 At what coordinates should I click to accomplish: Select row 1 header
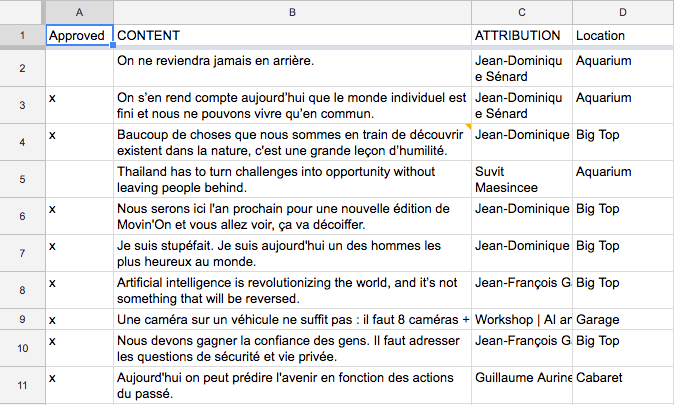(x=22, y=36)
